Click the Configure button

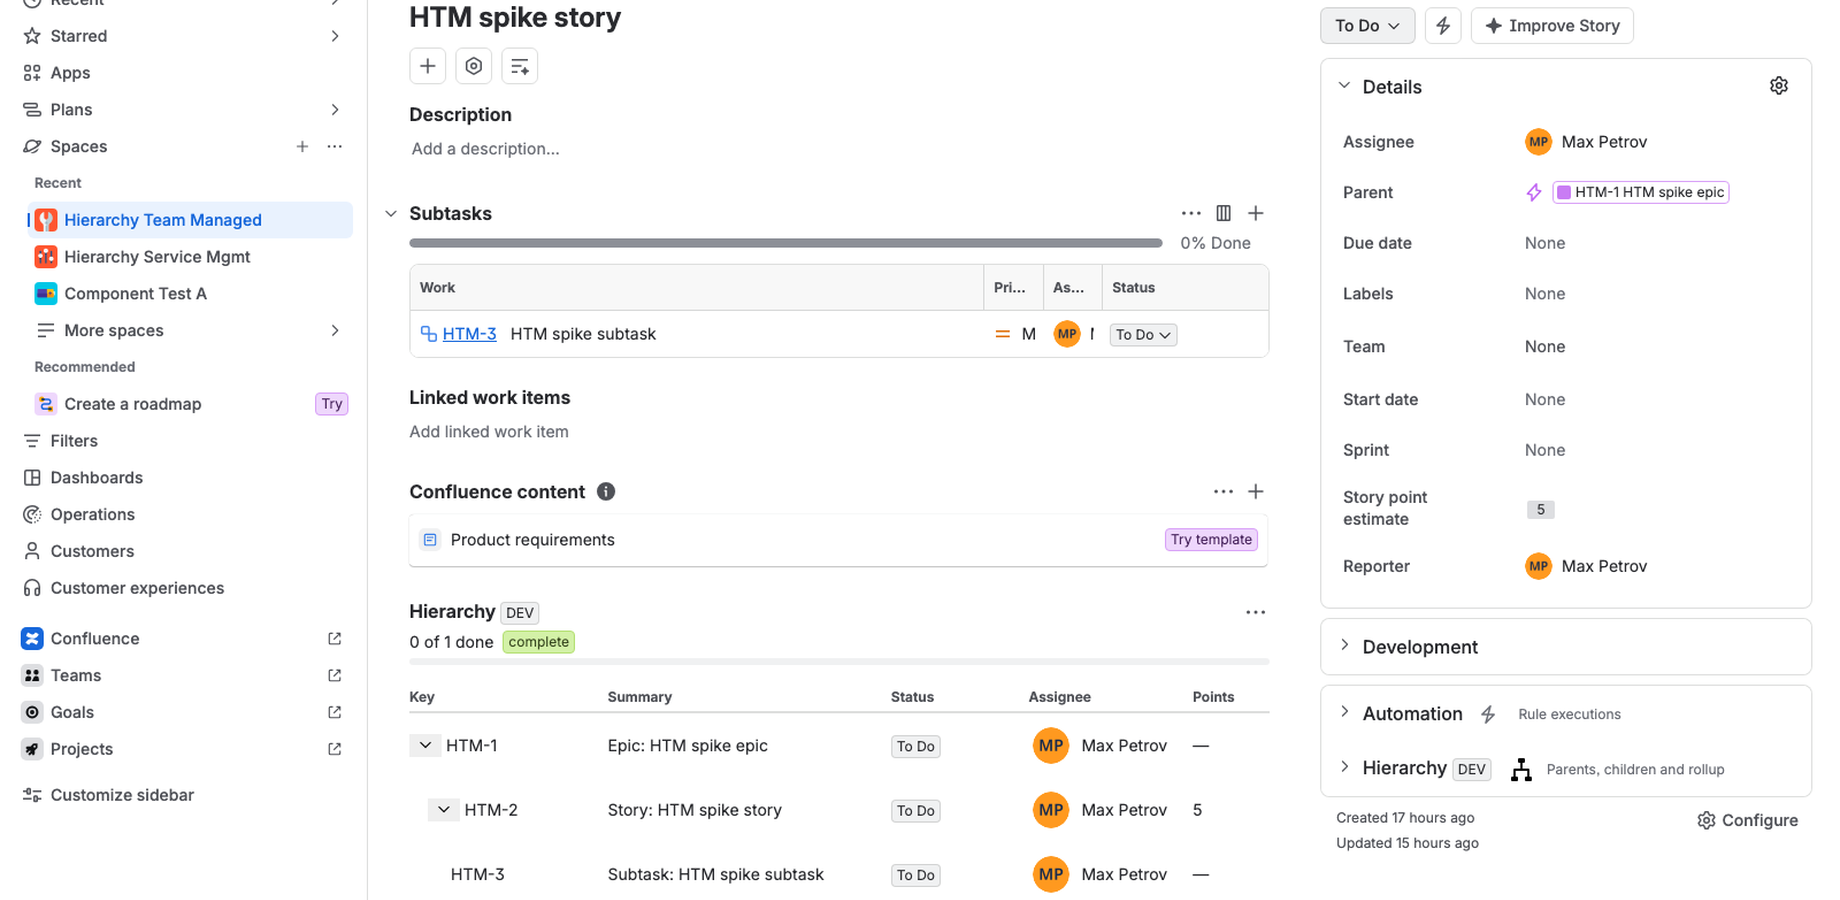pyautogui.click(x=1748, y=820)
